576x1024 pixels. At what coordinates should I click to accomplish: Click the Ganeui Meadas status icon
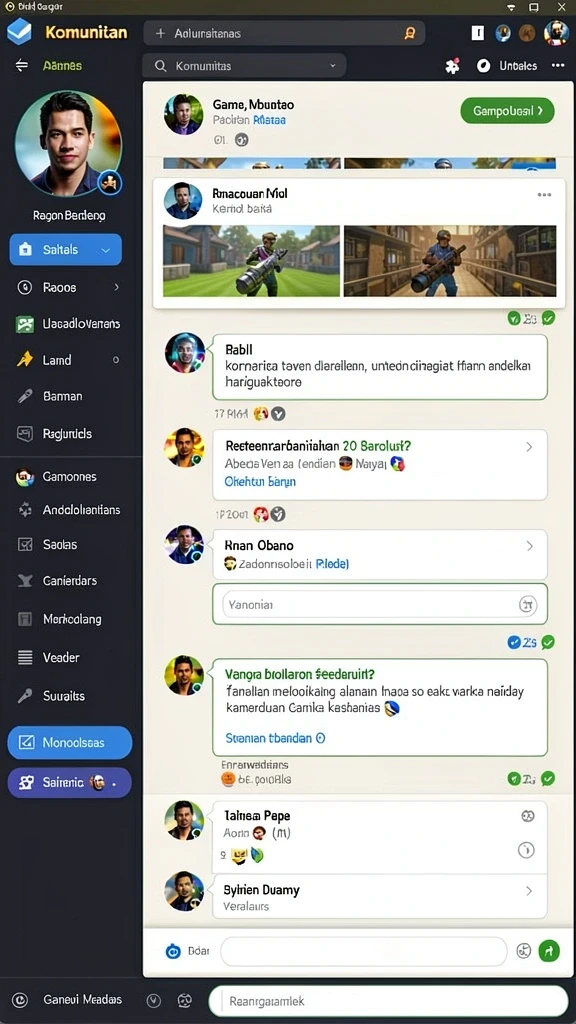point(20,999)
